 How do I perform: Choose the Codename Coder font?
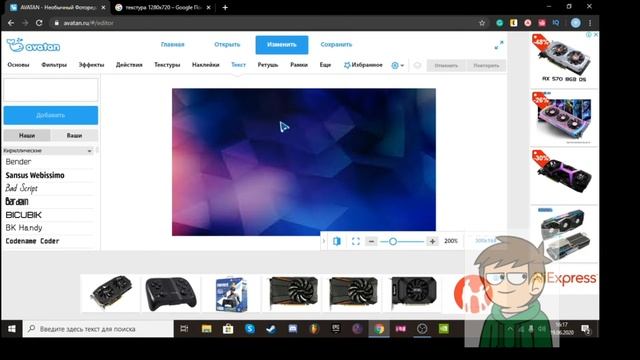click(32, 241)
